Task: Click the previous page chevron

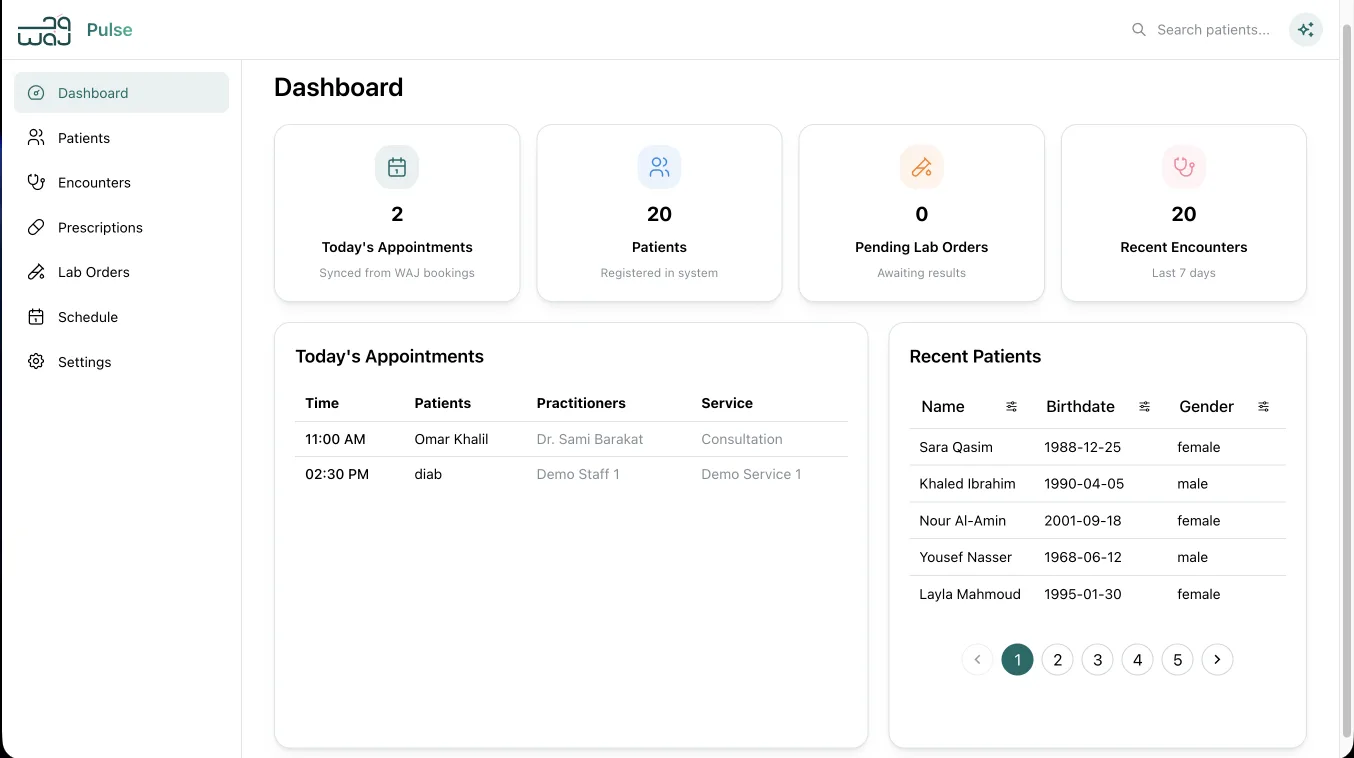Action: click(x=977, y=659)
